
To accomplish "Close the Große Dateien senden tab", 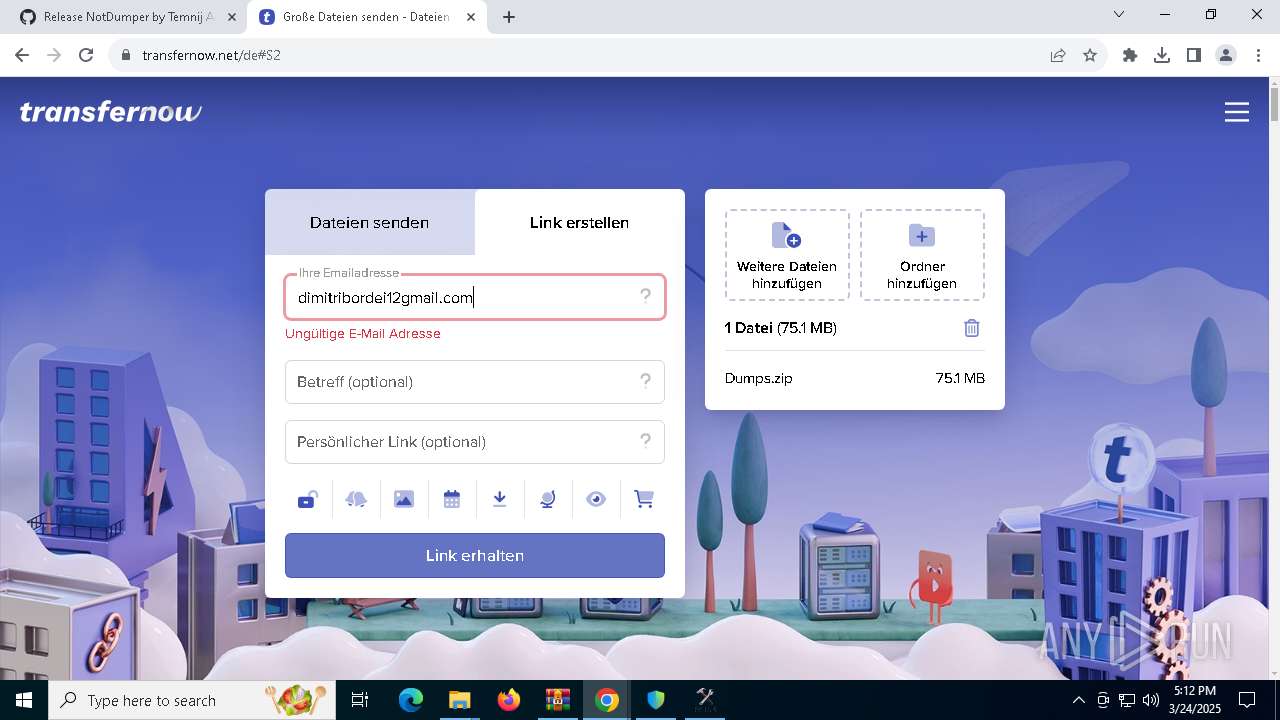I will pyautogui.click(x=471, y=17).
